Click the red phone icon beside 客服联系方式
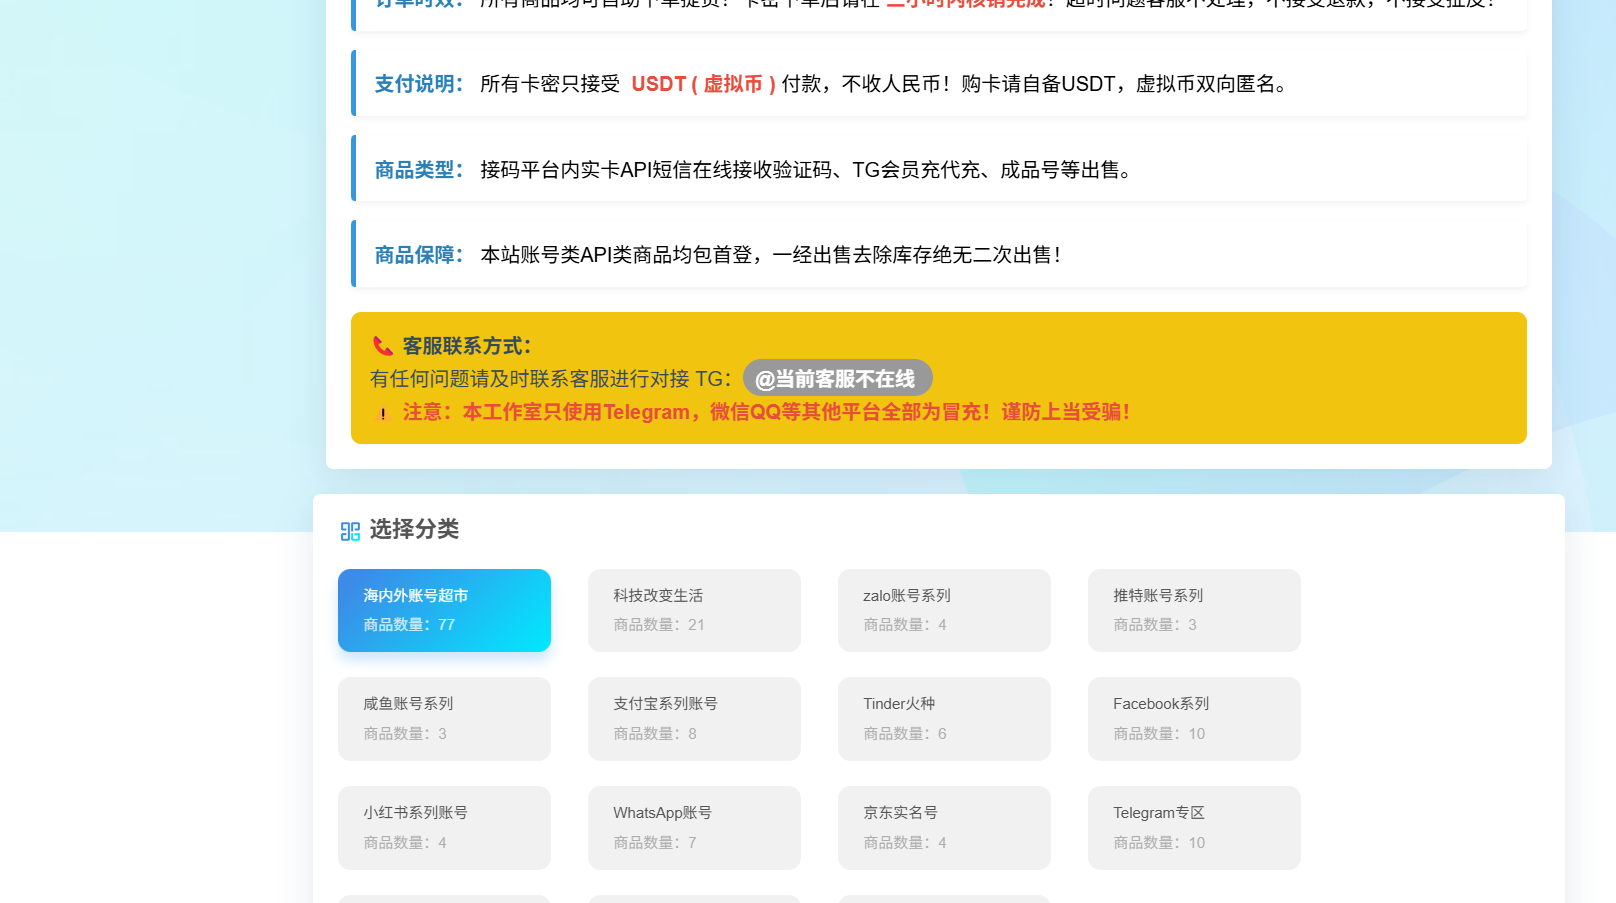 tap(382, 346)
